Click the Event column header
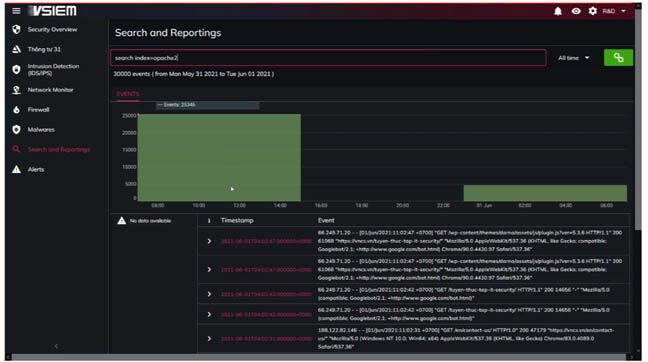This screenshot has height=362, width=648. point(326,220)
